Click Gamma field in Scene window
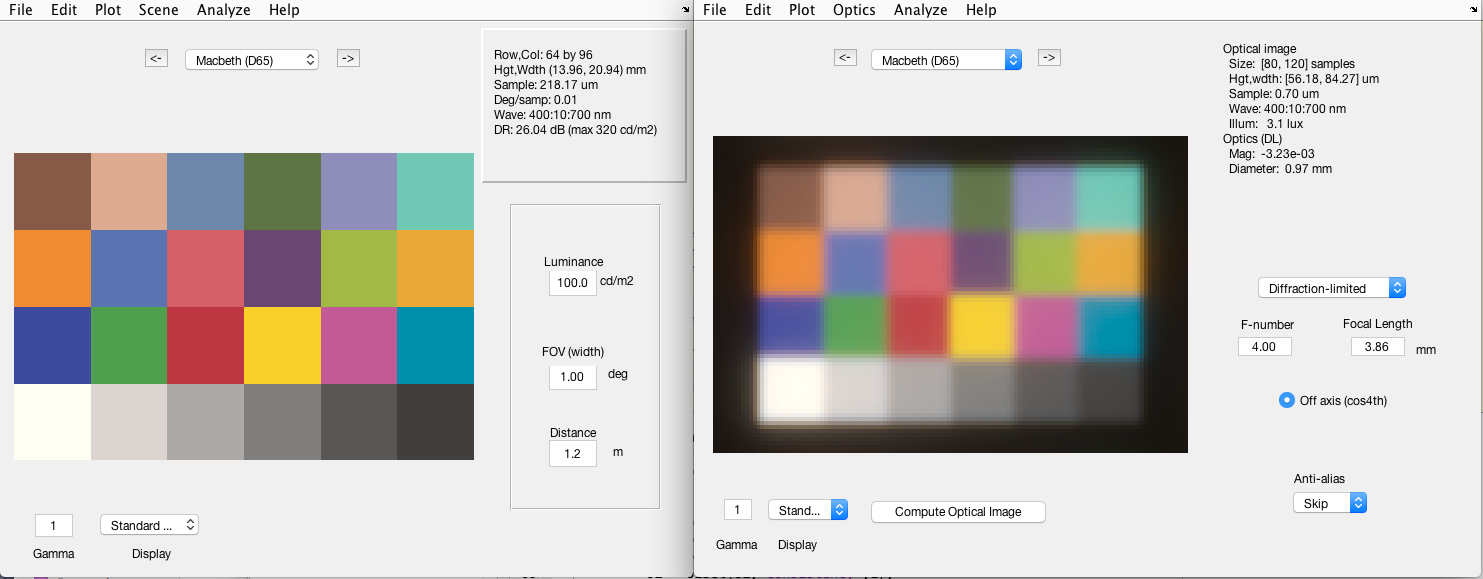Screen dimensions: 1483x579 pyautogui.click(x=54, y=525)
